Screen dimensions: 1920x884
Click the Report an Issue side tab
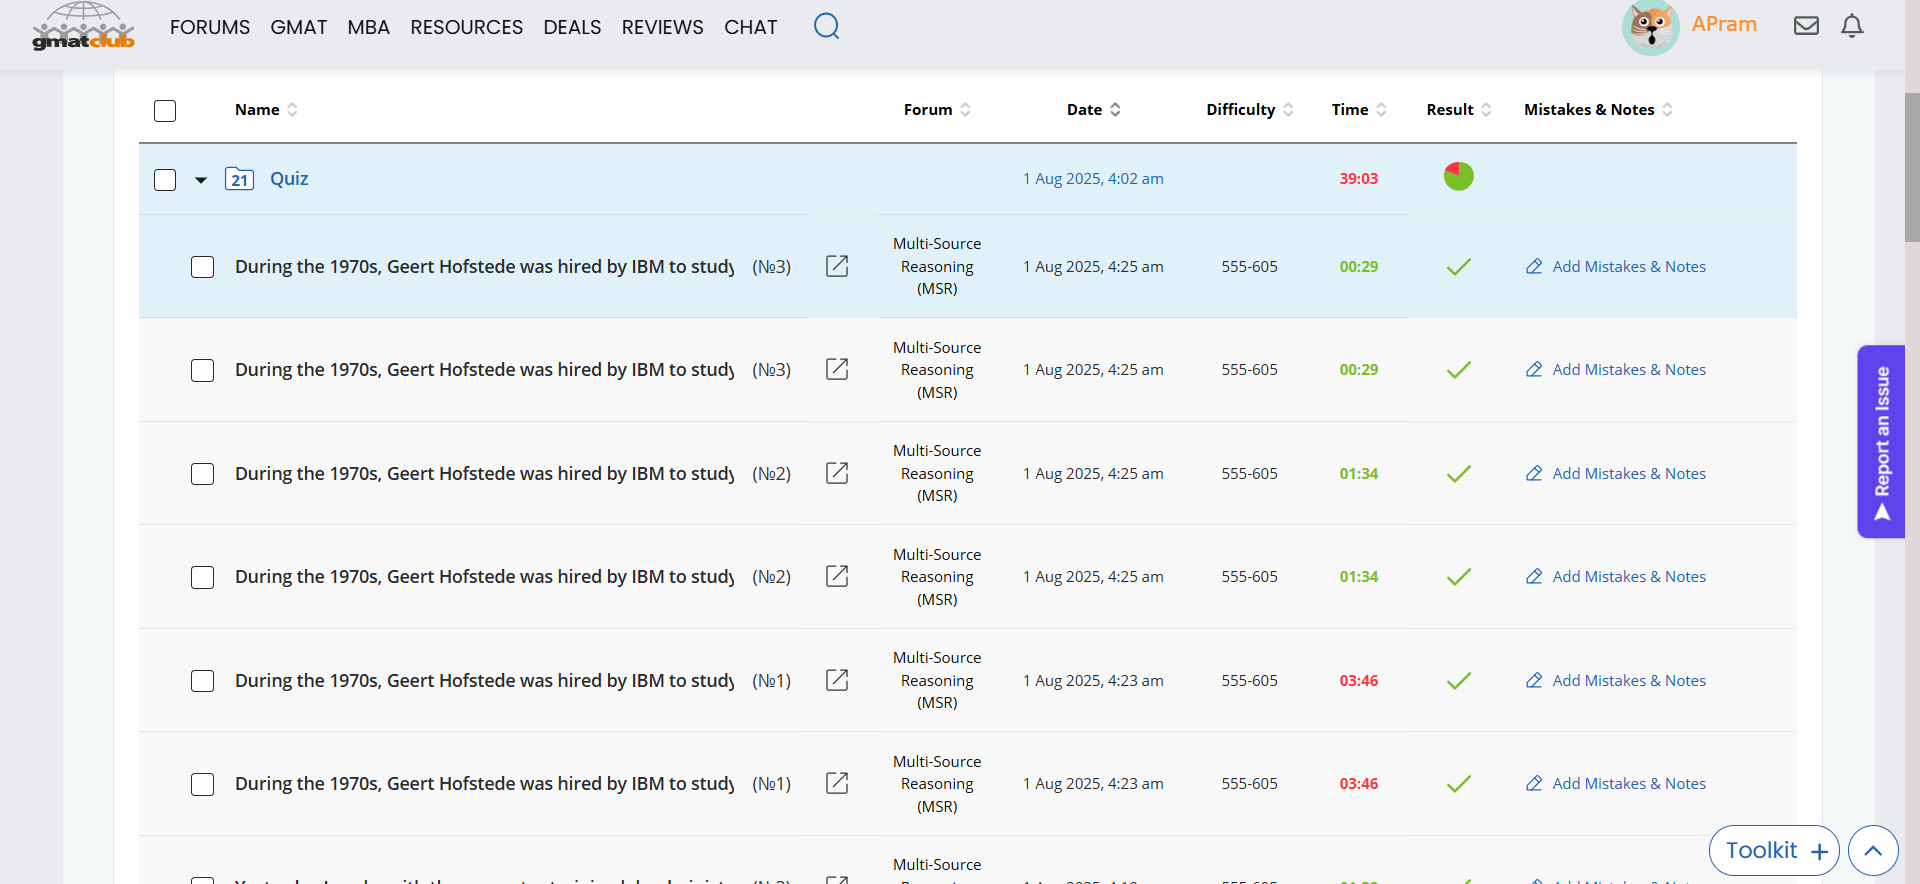pos(1881,442)
